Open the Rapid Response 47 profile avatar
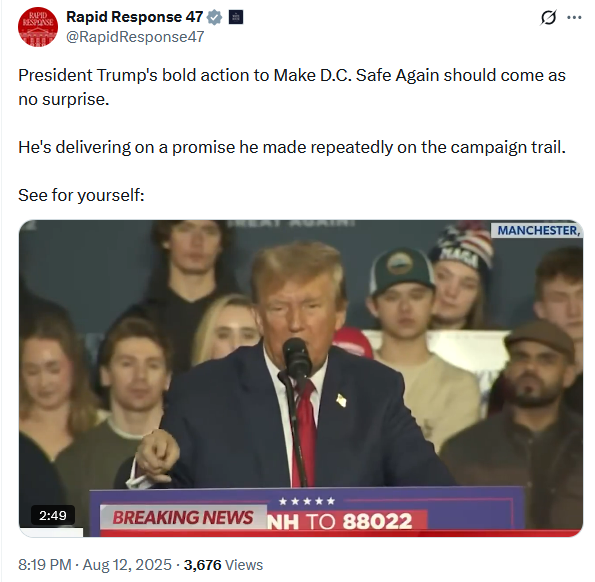The image size is (595, 582). coord(38,27)
